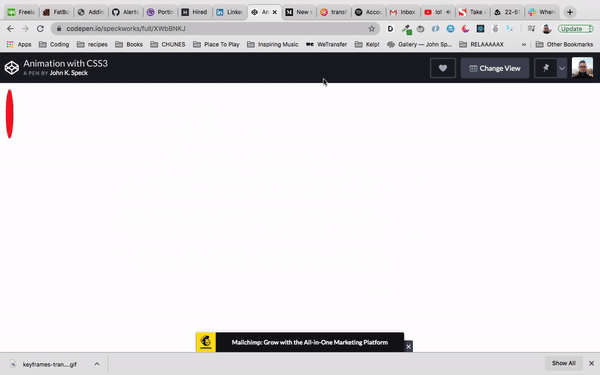Open the WeTransfer bookmark

(x=326, y=44)
